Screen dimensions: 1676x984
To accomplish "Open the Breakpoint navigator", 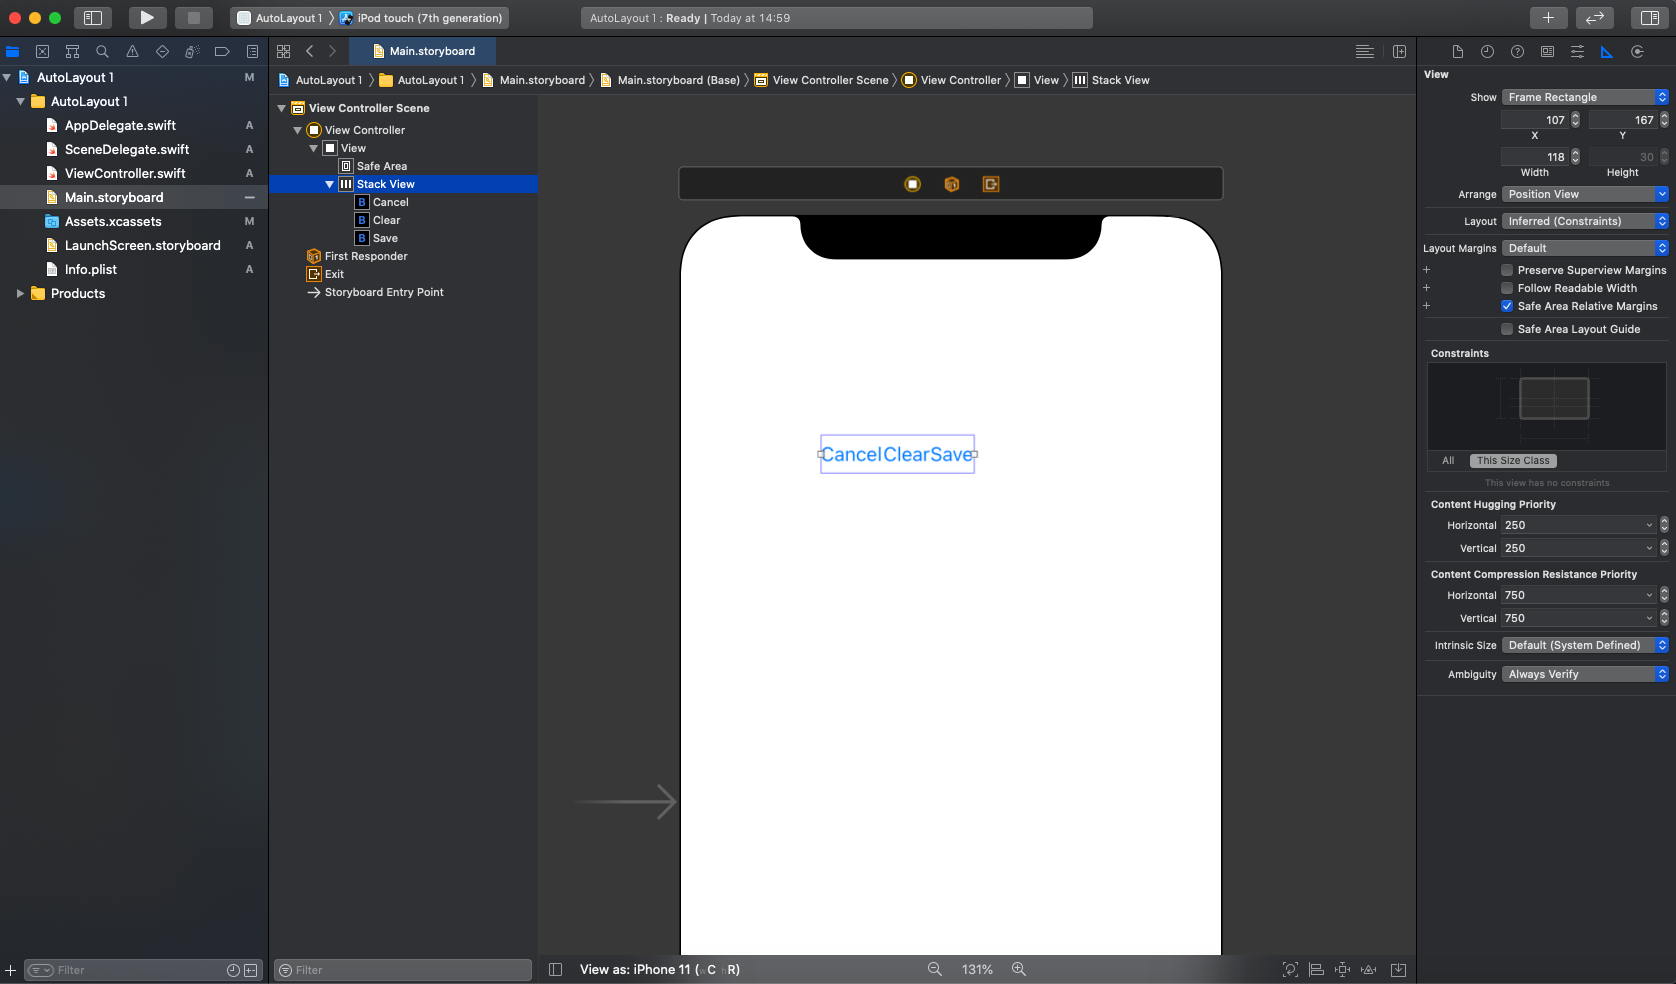I will 222,51.
